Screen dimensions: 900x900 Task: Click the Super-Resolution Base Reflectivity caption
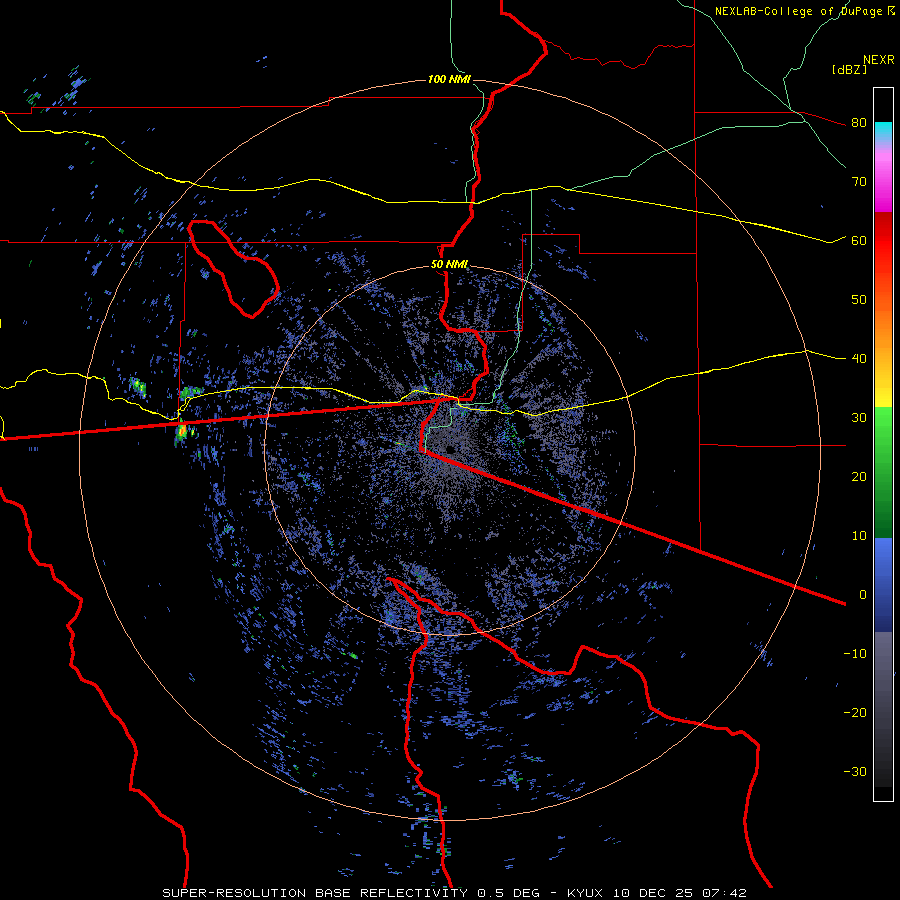(x=454, y=893)
